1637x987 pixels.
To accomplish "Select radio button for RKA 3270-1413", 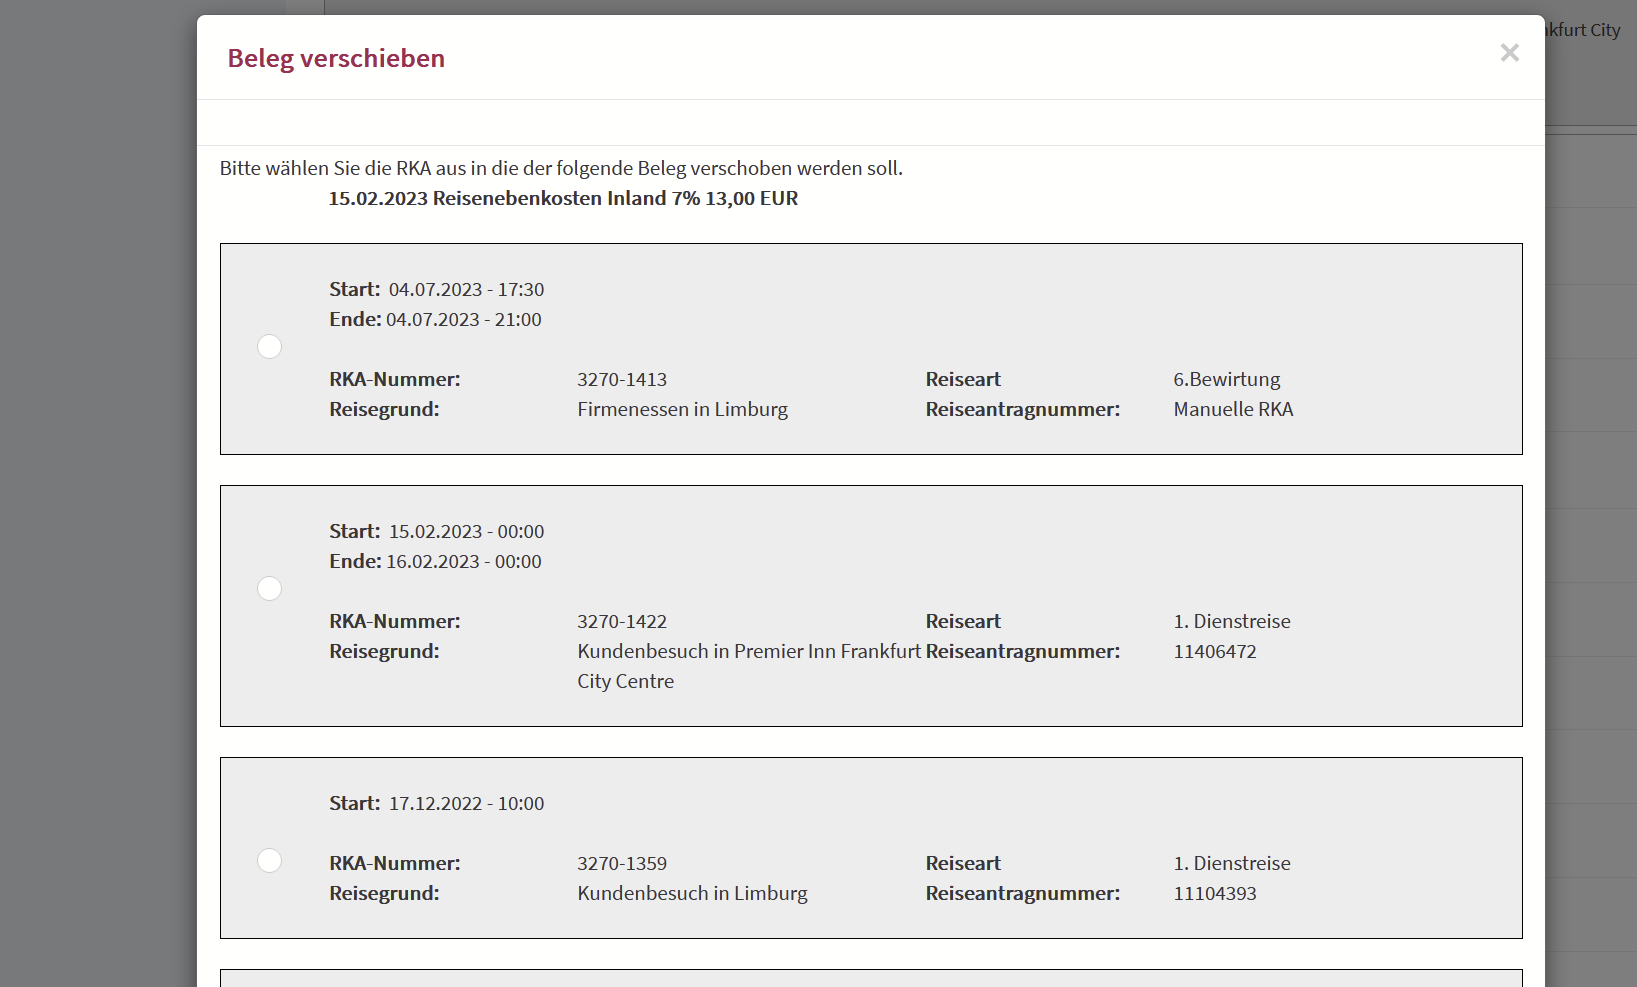I will click(270, 347).
